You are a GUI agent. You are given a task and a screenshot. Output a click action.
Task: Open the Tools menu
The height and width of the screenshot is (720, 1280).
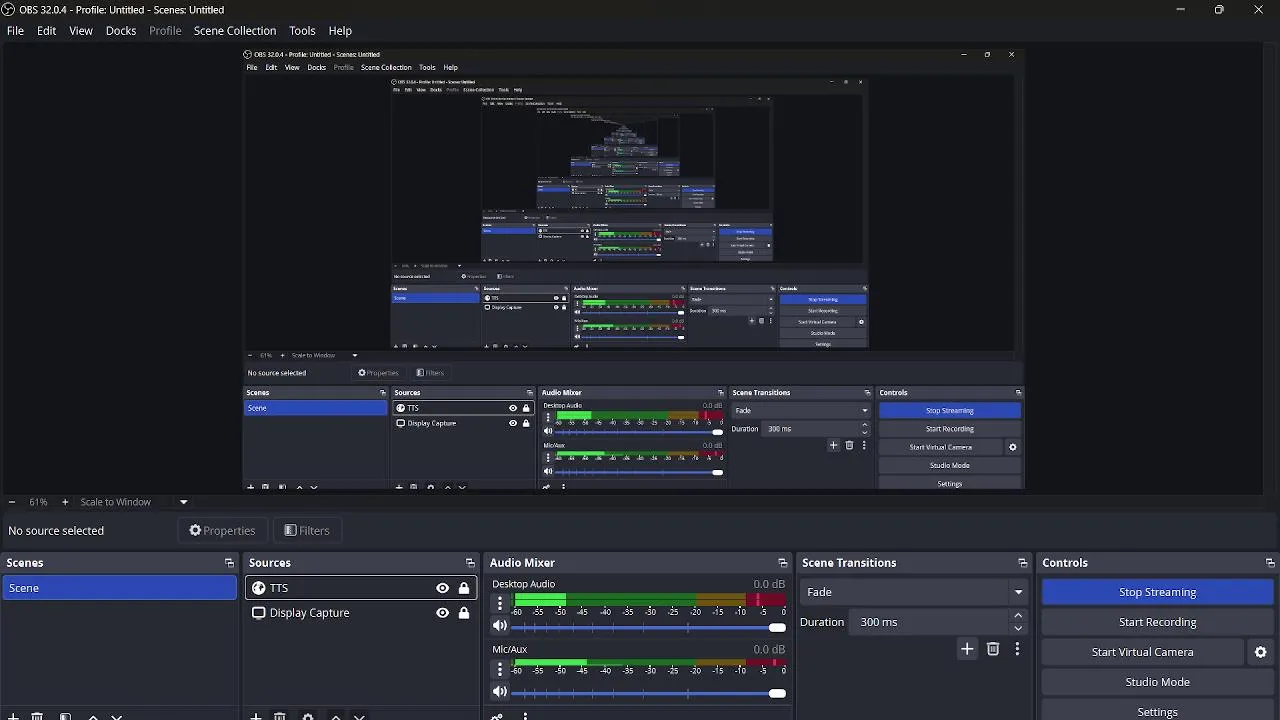[302, 31]
